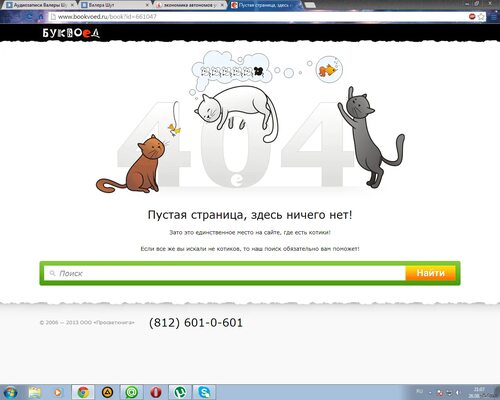500x400 pixels.
Task: Open the Windows Start menu orb
Action: pyautogui.click(x=10, y=392)
